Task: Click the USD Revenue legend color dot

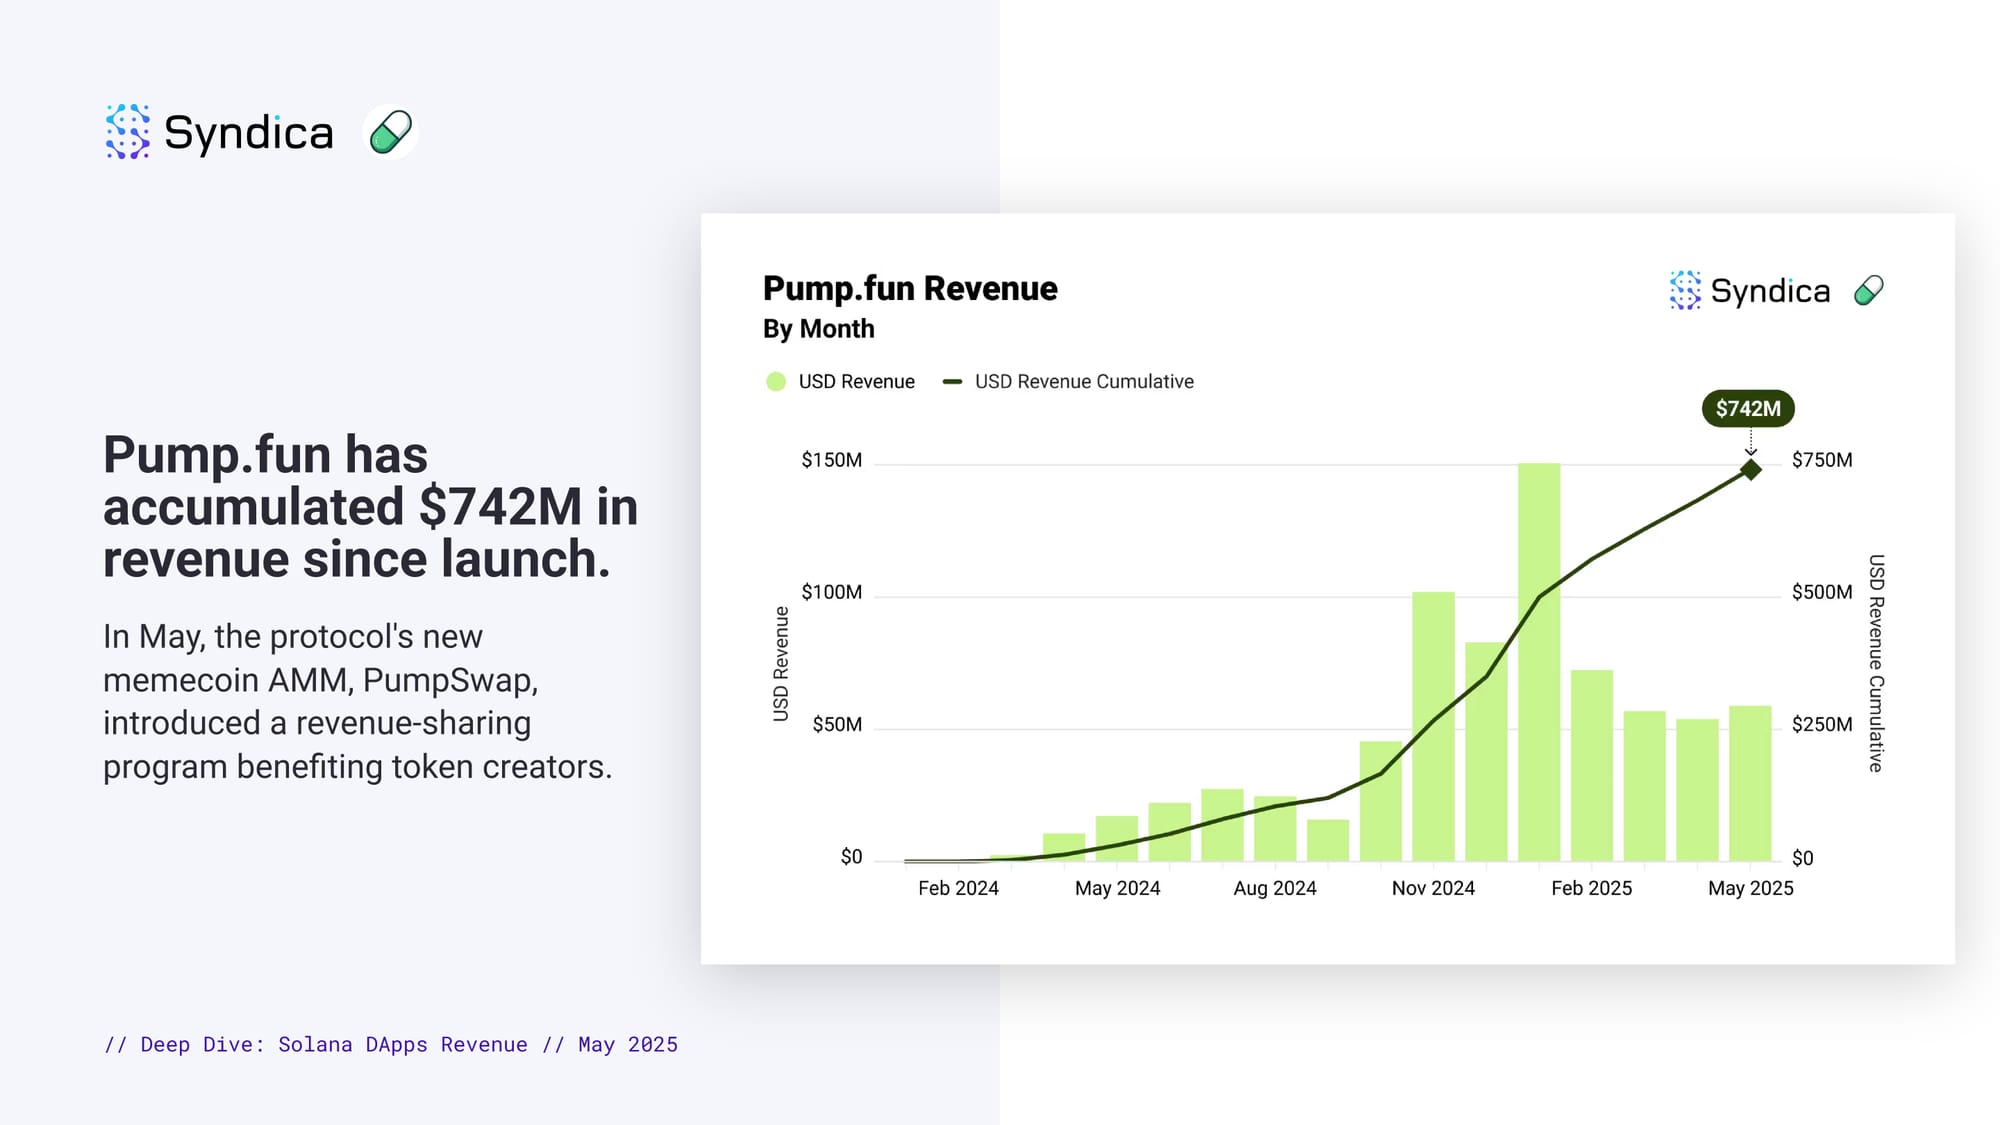Action: click(x=776, y=381)
